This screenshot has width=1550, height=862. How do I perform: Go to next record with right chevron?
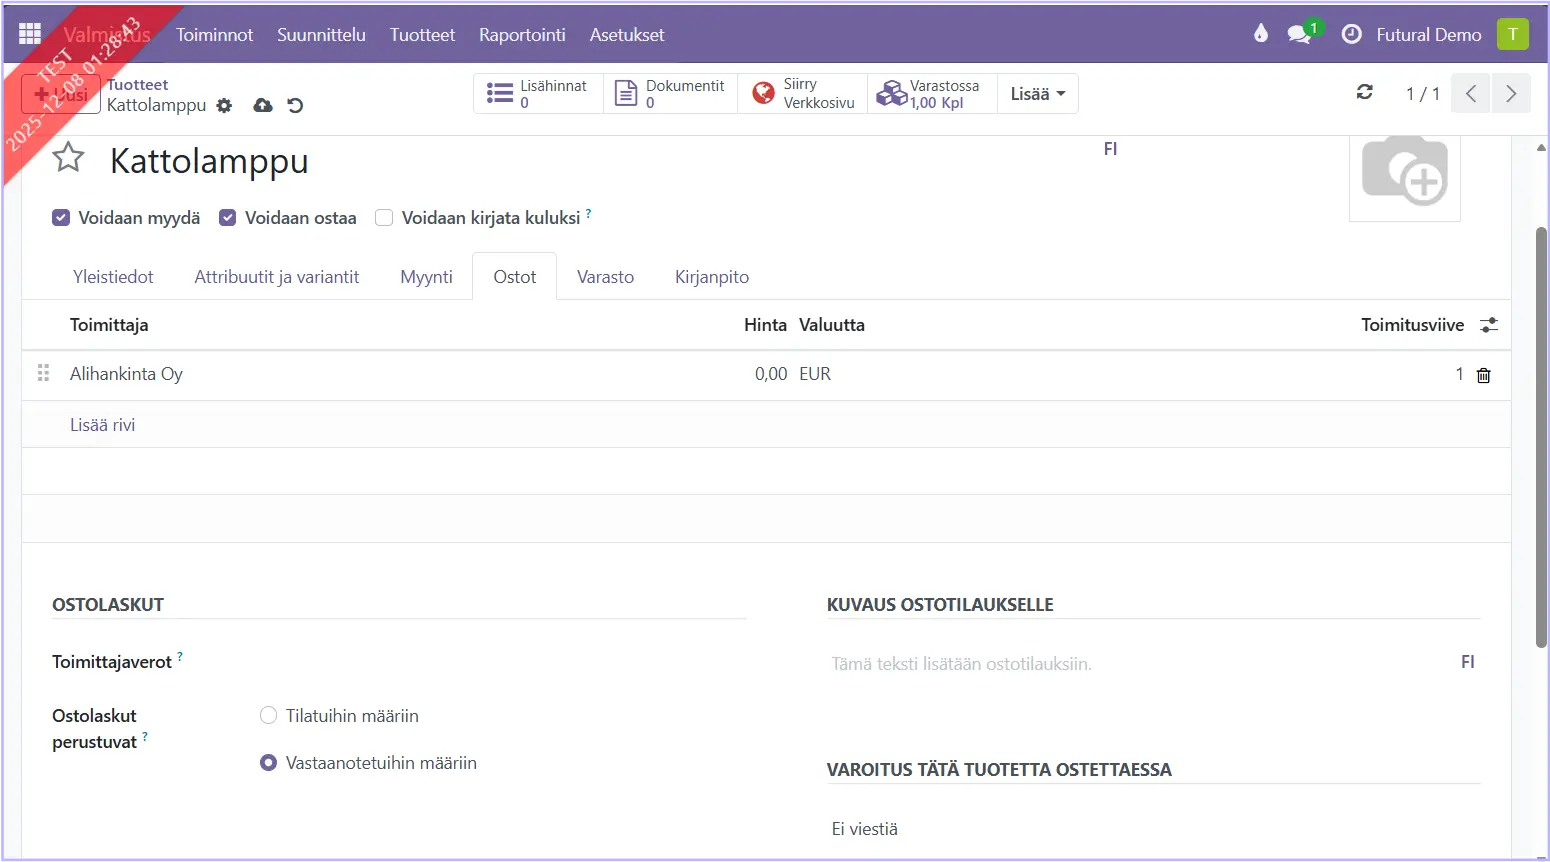click(1511, 93)
